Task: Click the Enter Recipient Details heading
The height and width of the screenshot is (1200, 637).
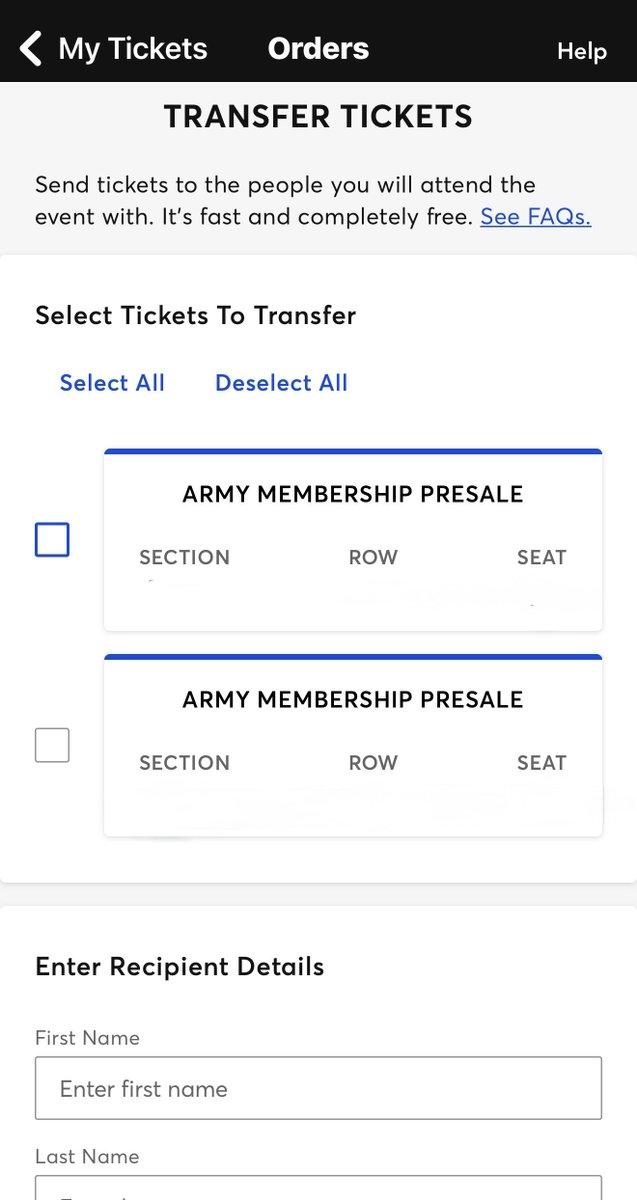Action: [x=180, y=967]
